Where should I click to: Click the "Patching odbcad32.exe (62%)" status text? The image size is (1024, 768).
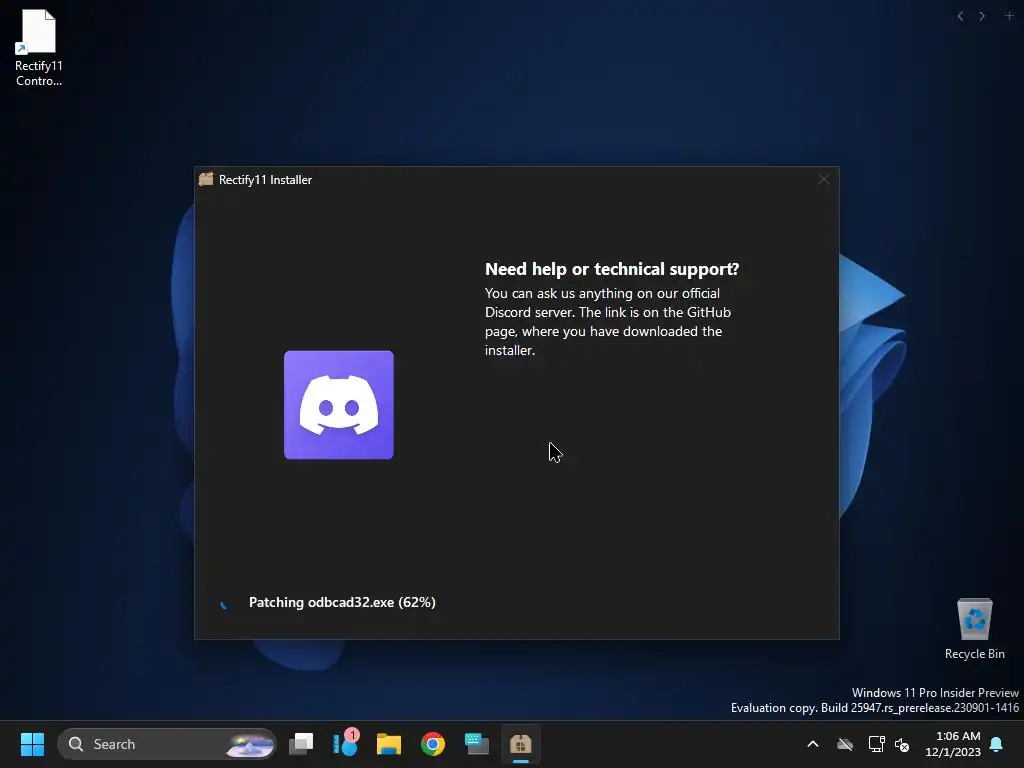tap(342, 602)
